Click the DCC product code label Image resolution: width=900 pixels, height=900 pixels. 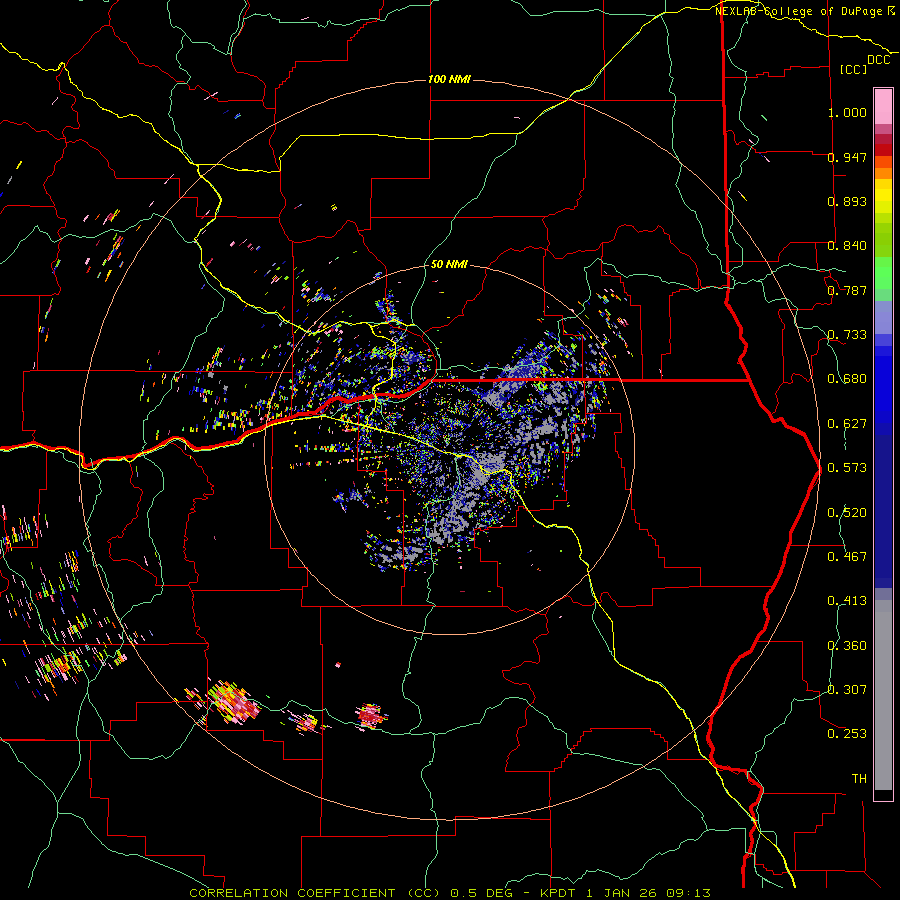pos(879,60)
